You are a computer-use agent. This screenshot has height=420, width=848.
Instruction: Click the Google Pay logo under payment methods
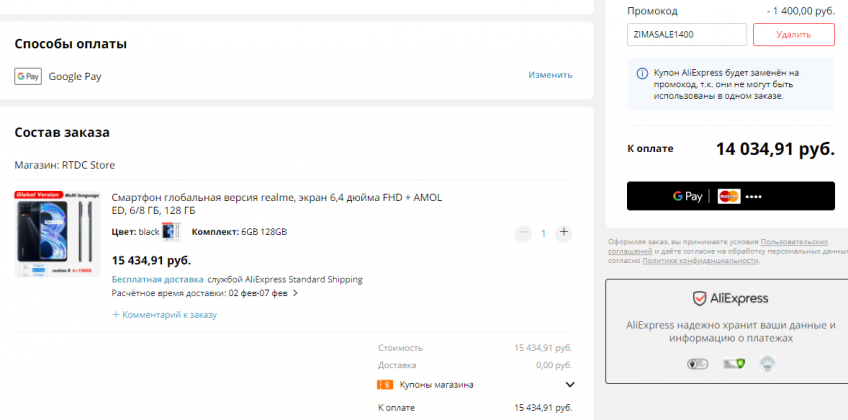click(x=28, y=76)
